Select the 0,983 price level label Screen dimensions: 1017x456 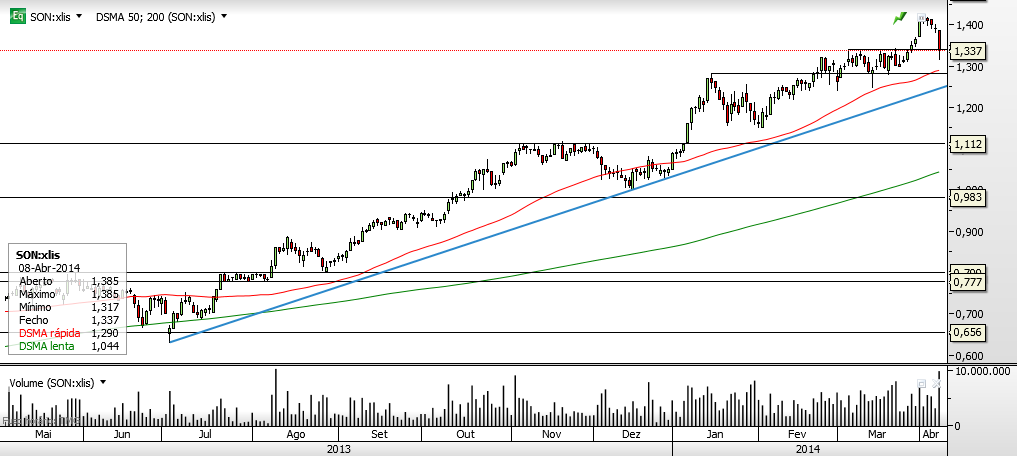coord(967,198)
